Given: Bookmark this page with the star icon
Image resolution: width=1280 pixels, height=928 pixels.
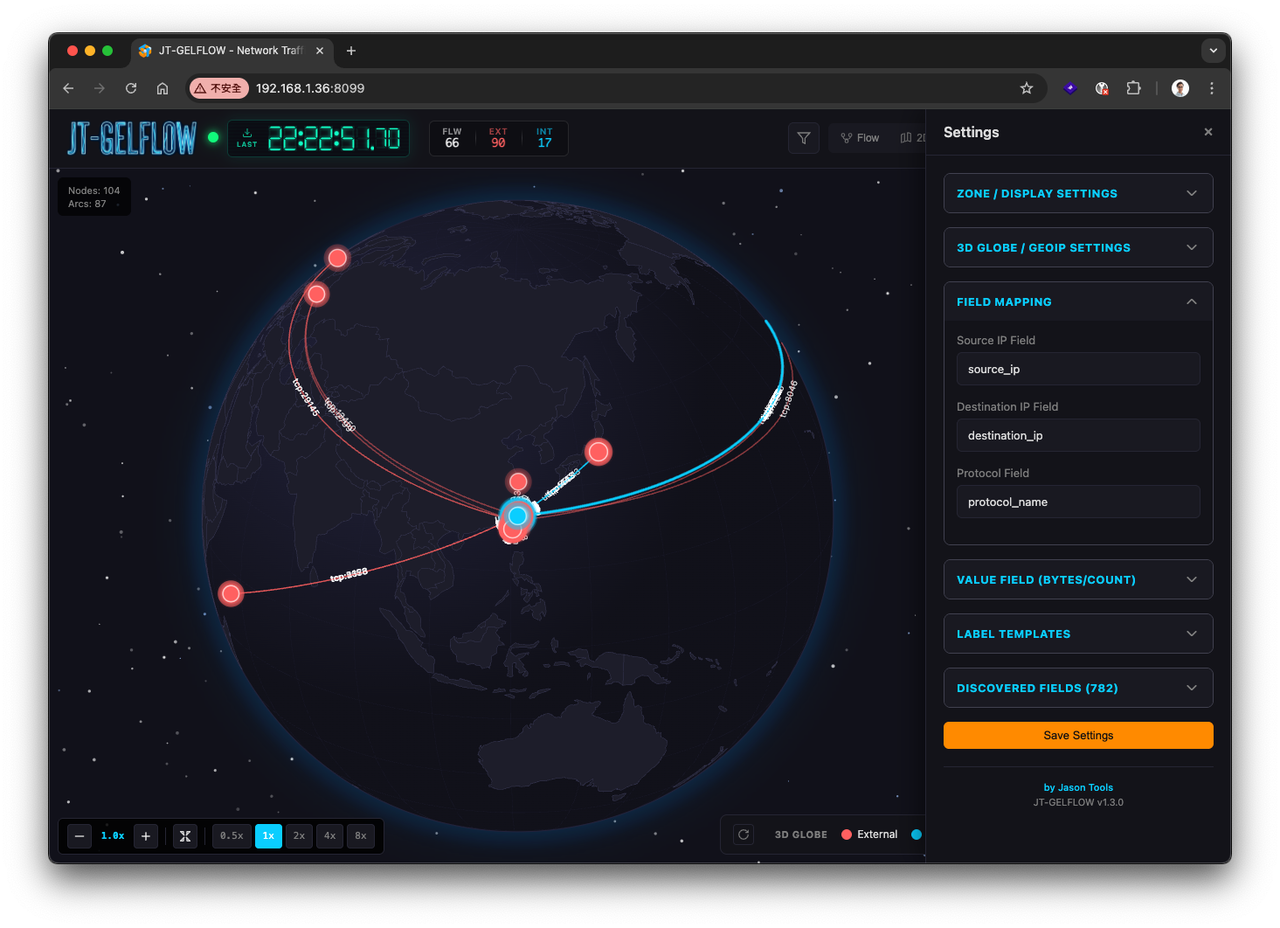Looking at the screenshot, I should (1026, 88).
